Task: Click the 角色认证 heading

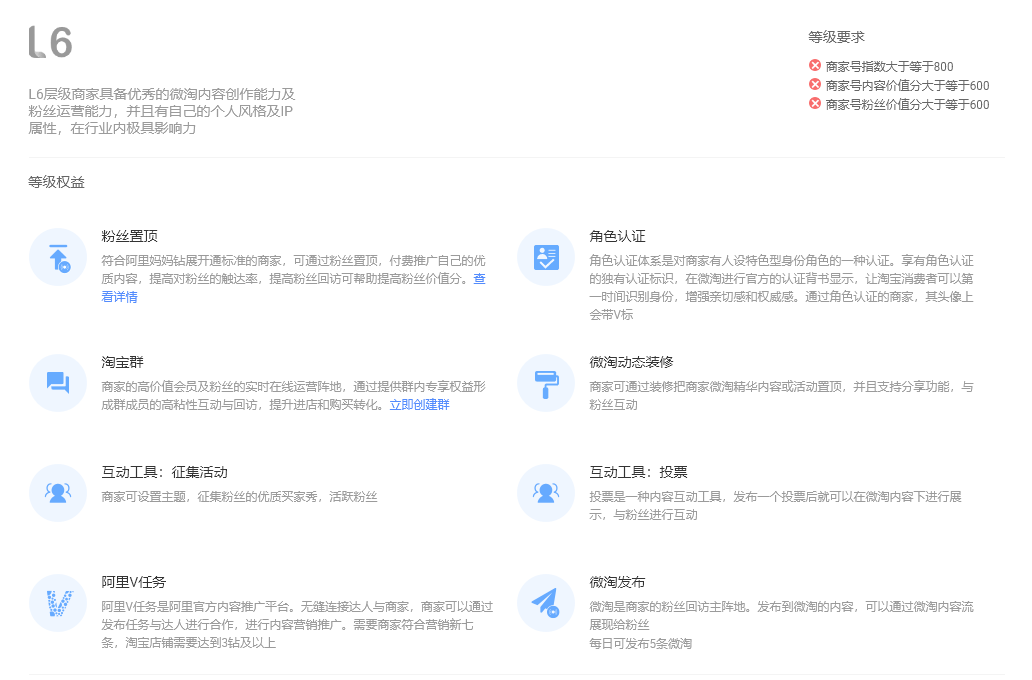Action: 618,236
